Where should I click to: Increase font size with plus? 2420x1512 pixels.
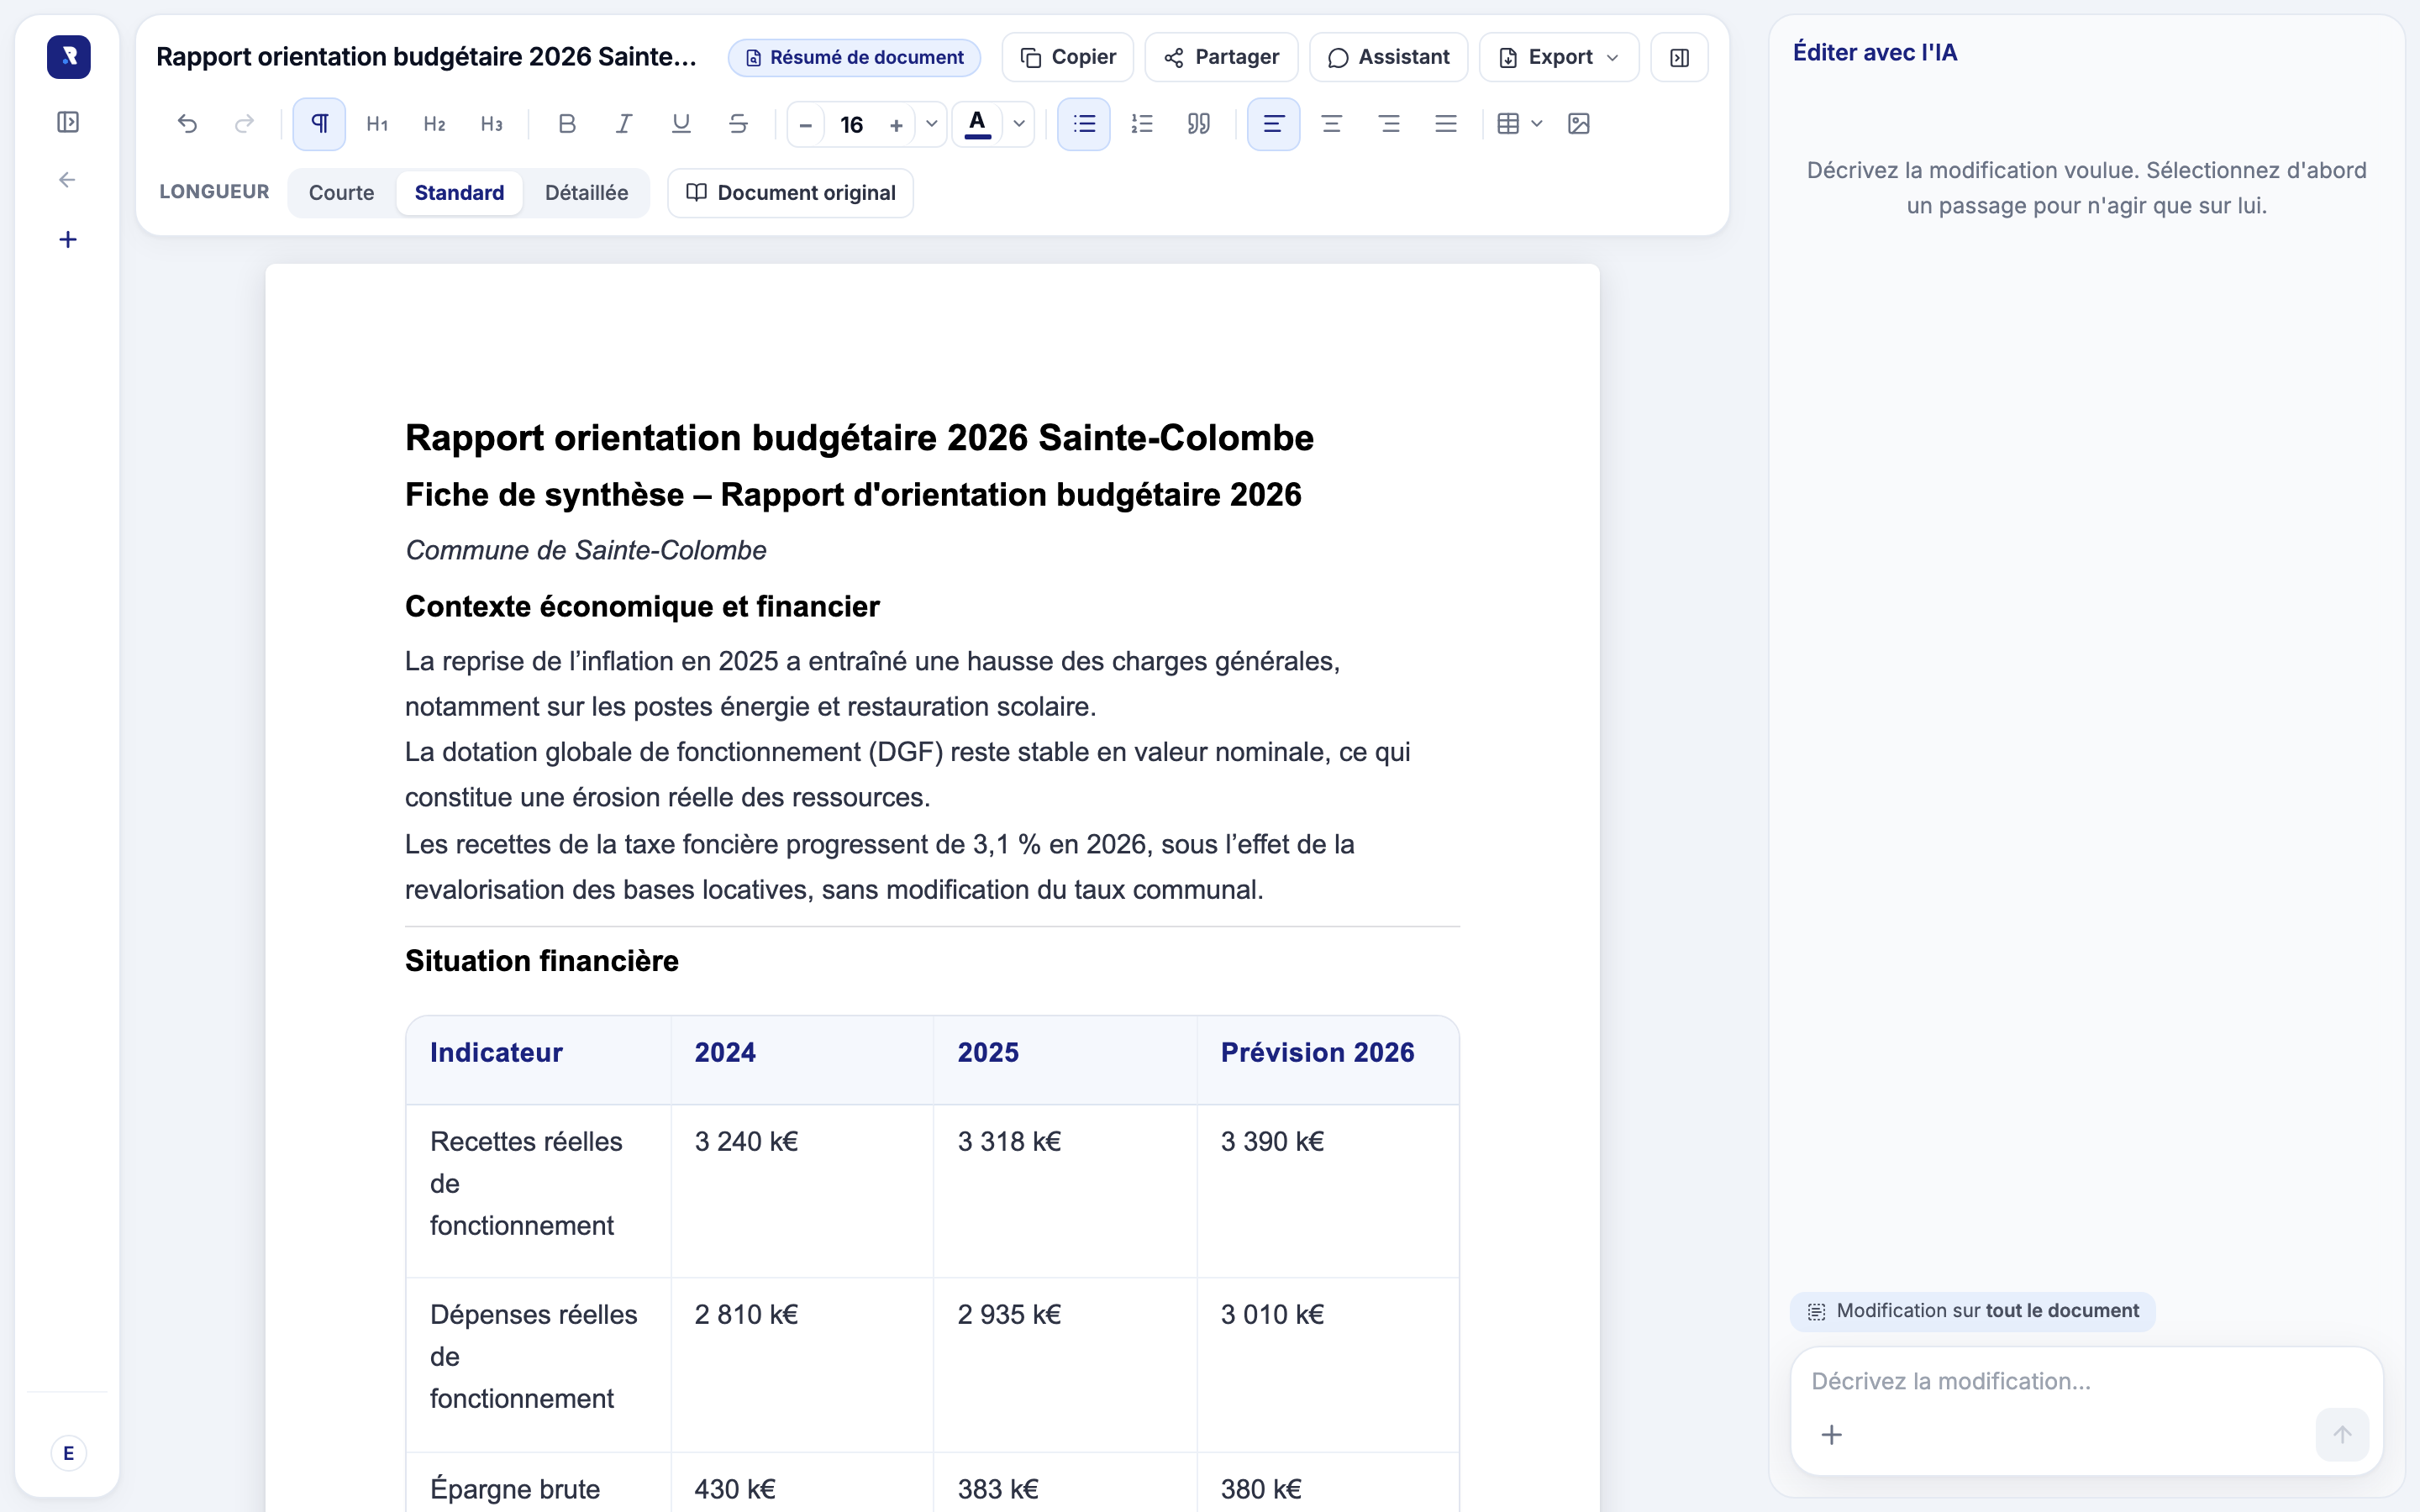point(896,125)
